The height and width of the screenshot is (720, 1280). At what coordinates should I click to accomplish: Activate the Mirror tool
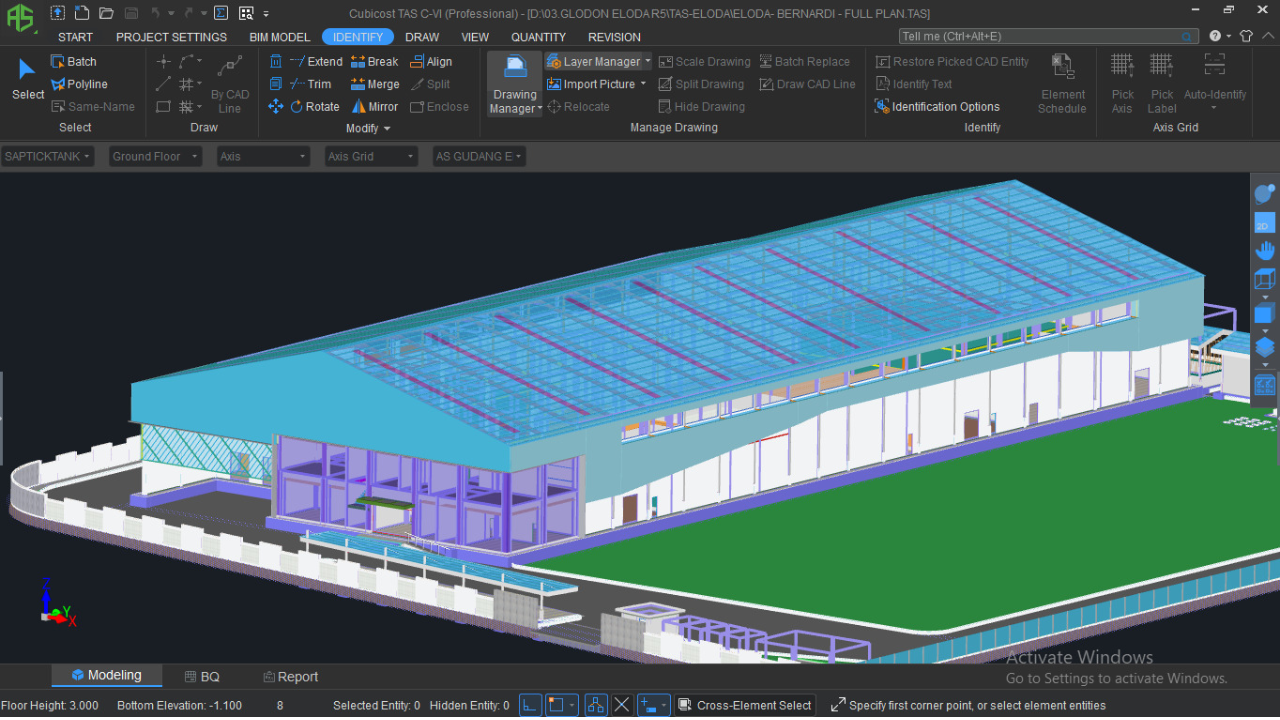coord(375,106)
